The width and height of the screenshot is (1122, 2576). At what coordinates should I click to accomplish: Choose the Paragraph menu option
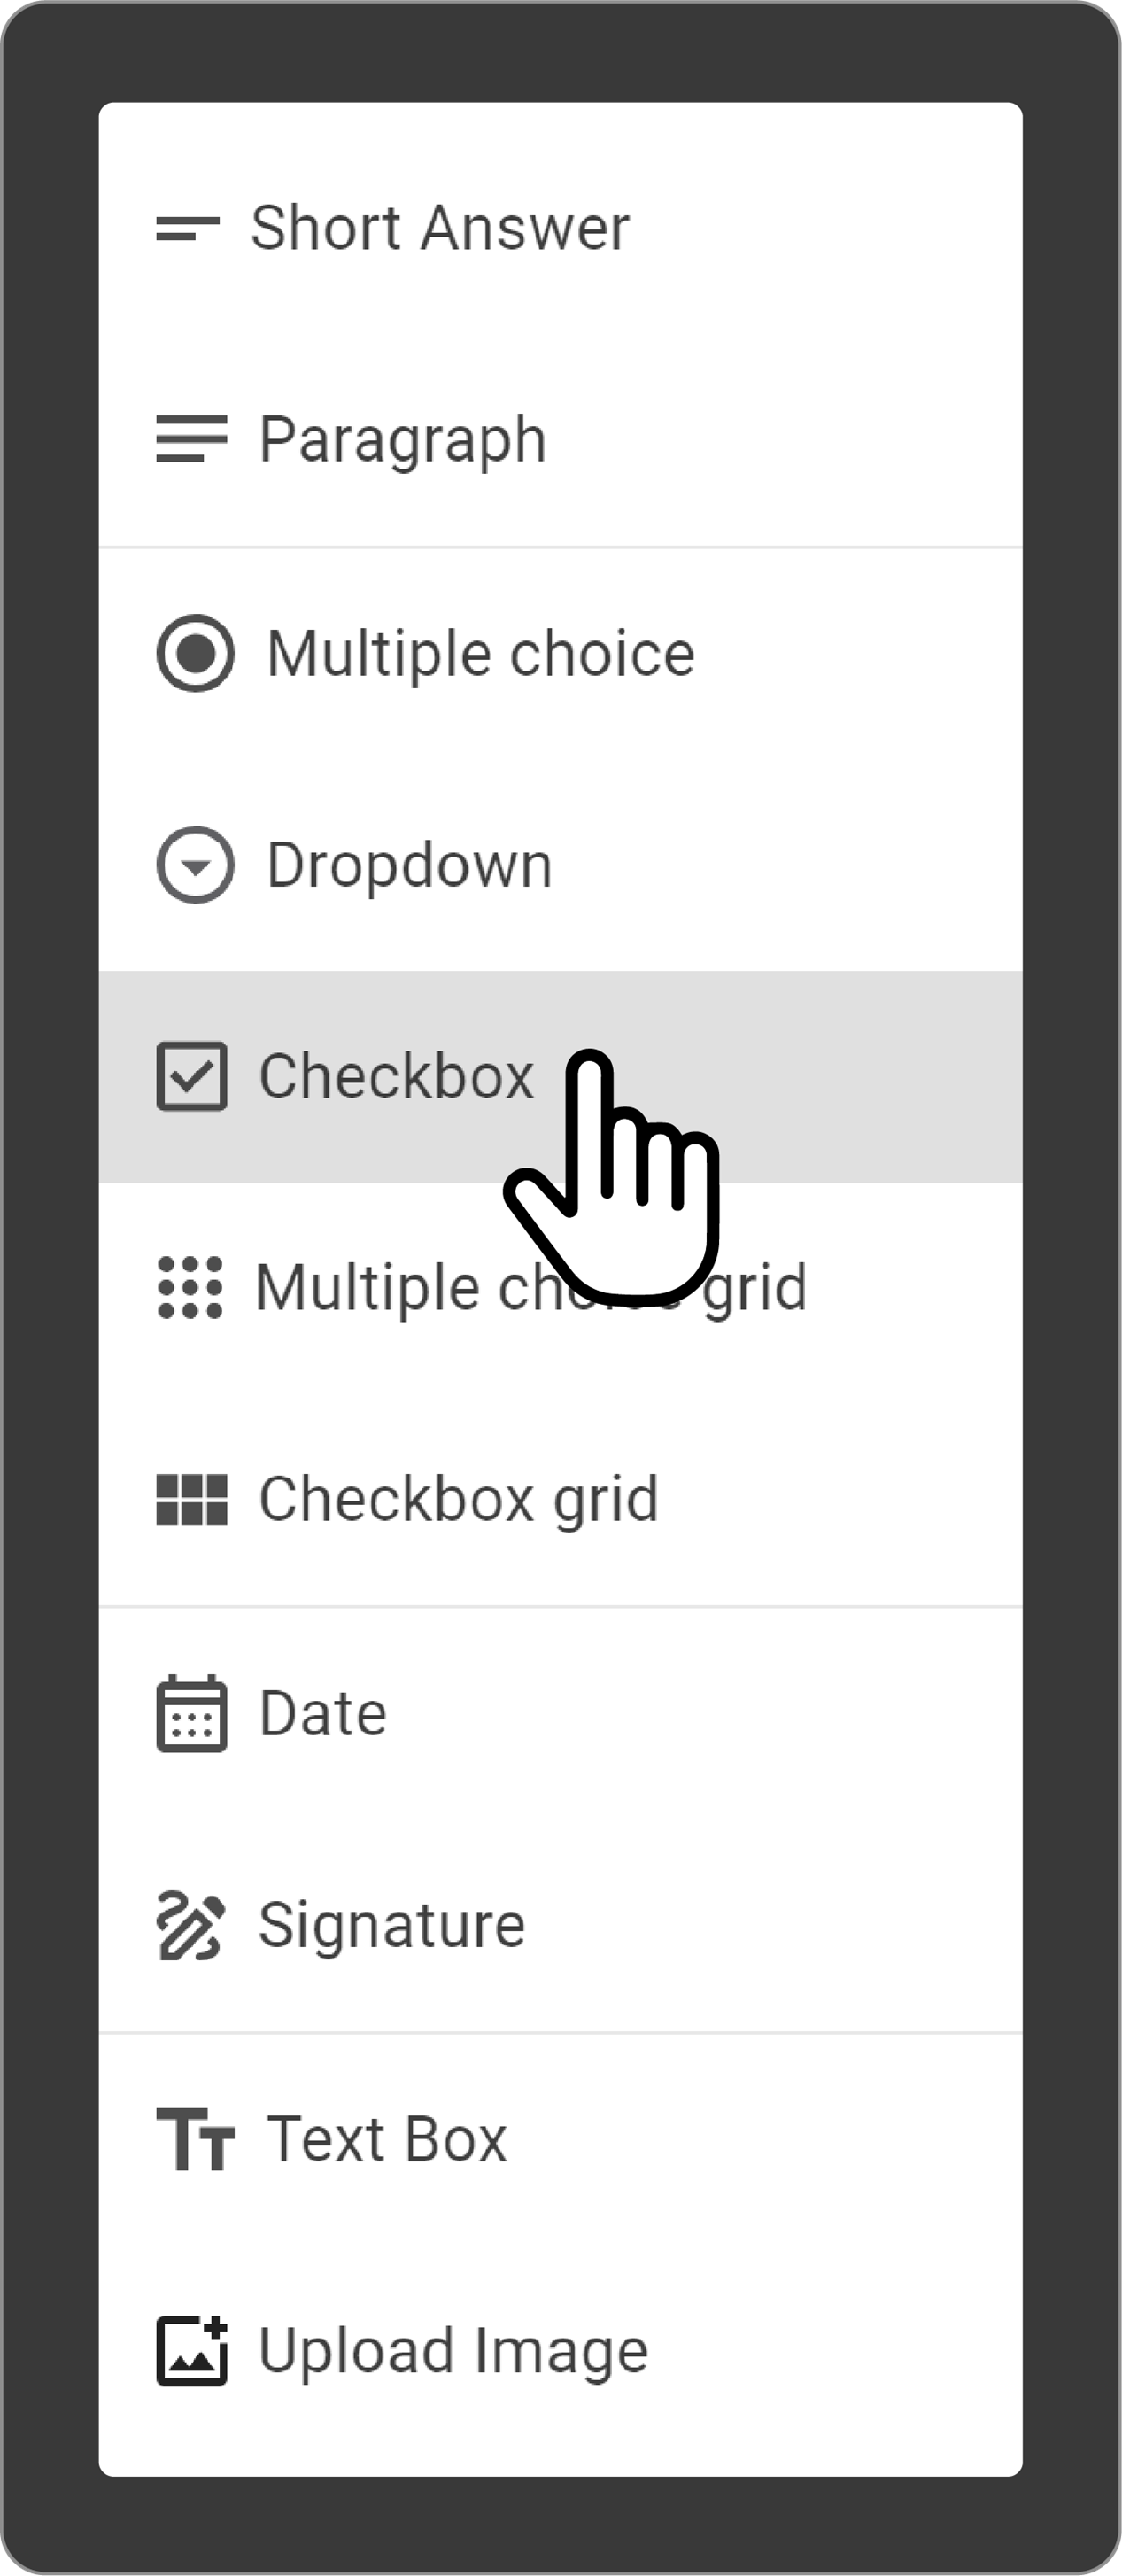click(x=402, y=439)
